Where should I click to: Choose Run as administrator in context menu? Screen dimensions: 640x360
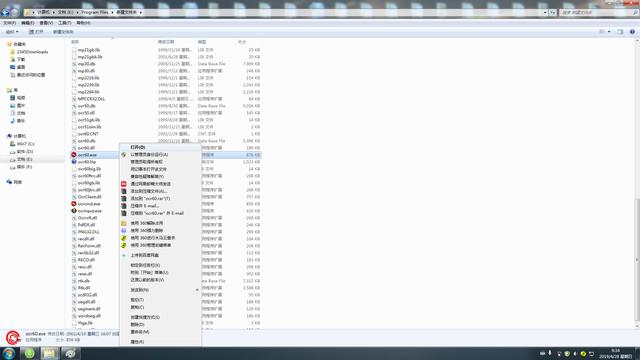149,155
